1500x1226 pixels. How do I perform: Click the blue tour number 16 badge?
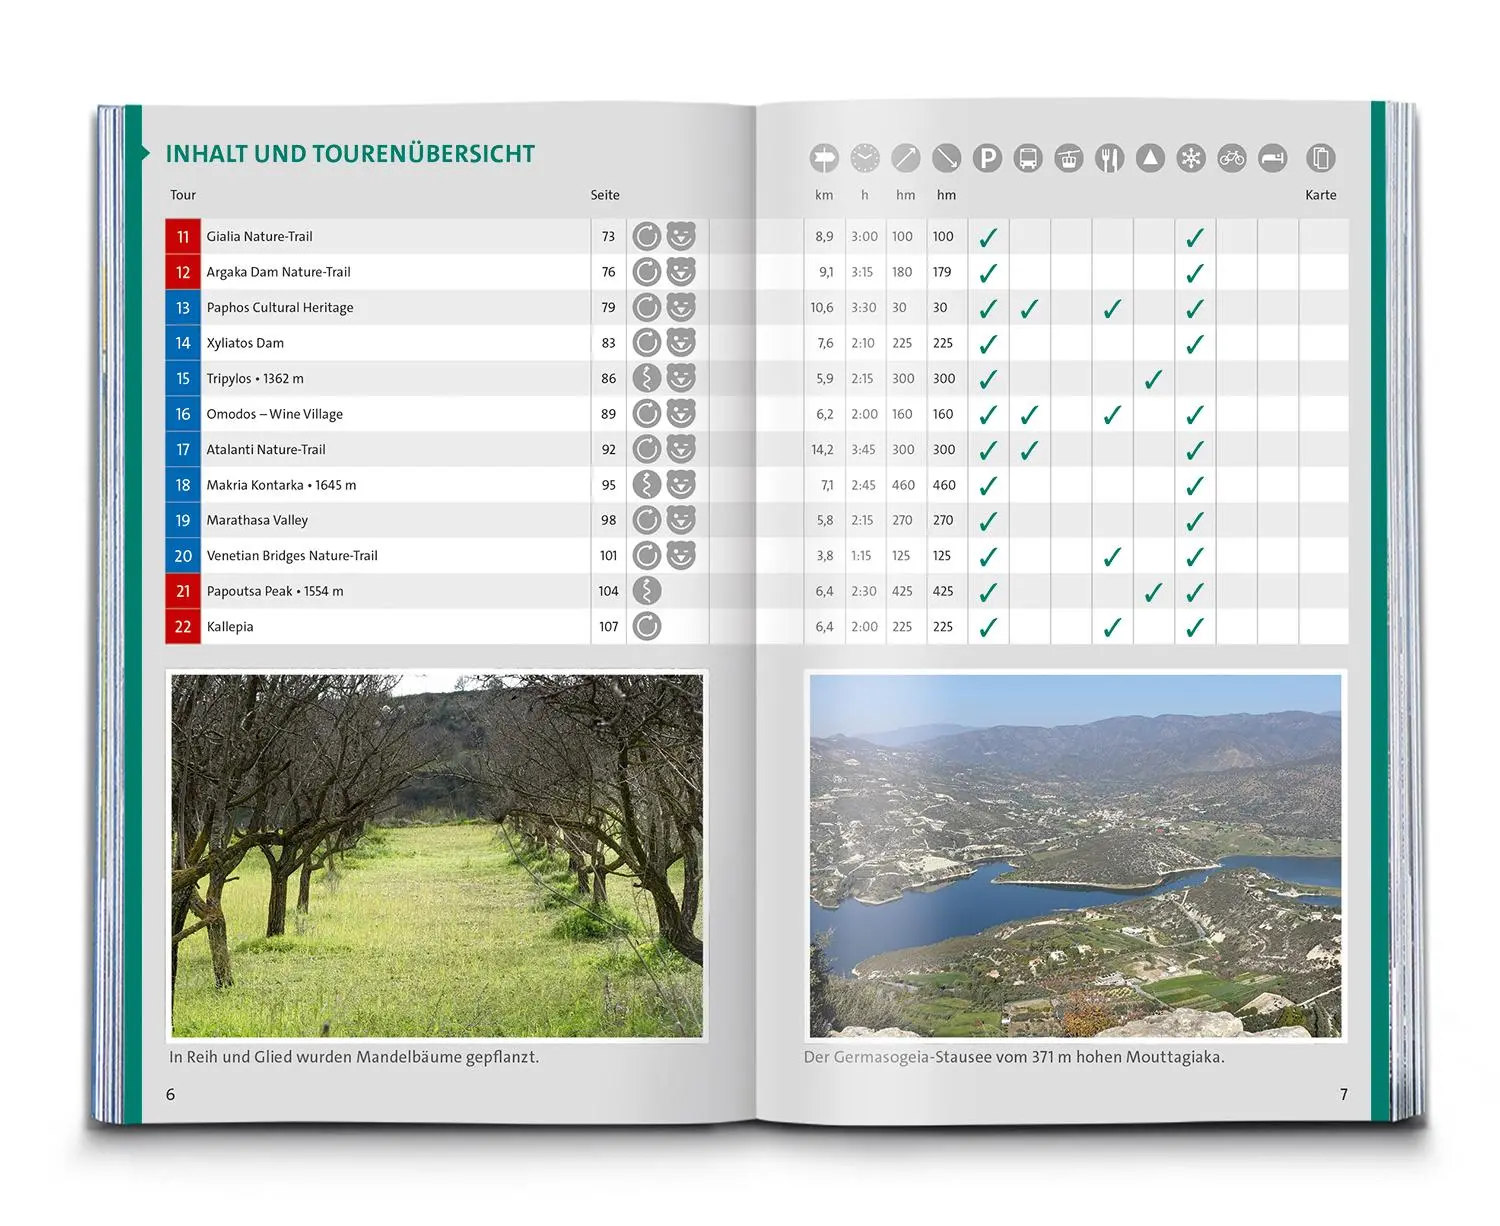point(183,414)
